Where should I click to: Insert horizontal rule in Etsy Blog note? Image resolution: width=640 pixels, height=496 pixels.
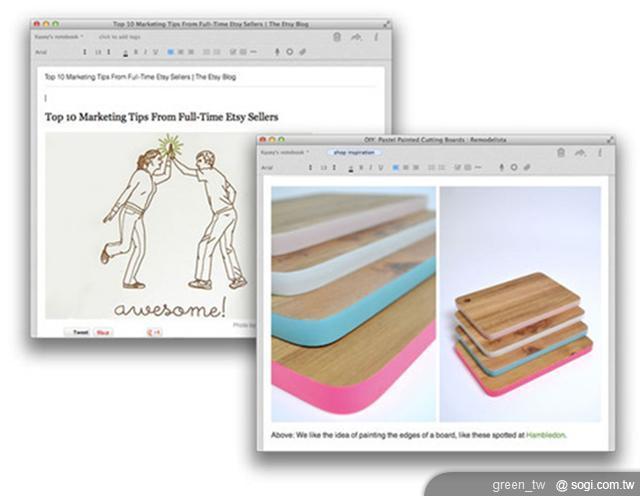pyautogui.click(x=253, y=52)
